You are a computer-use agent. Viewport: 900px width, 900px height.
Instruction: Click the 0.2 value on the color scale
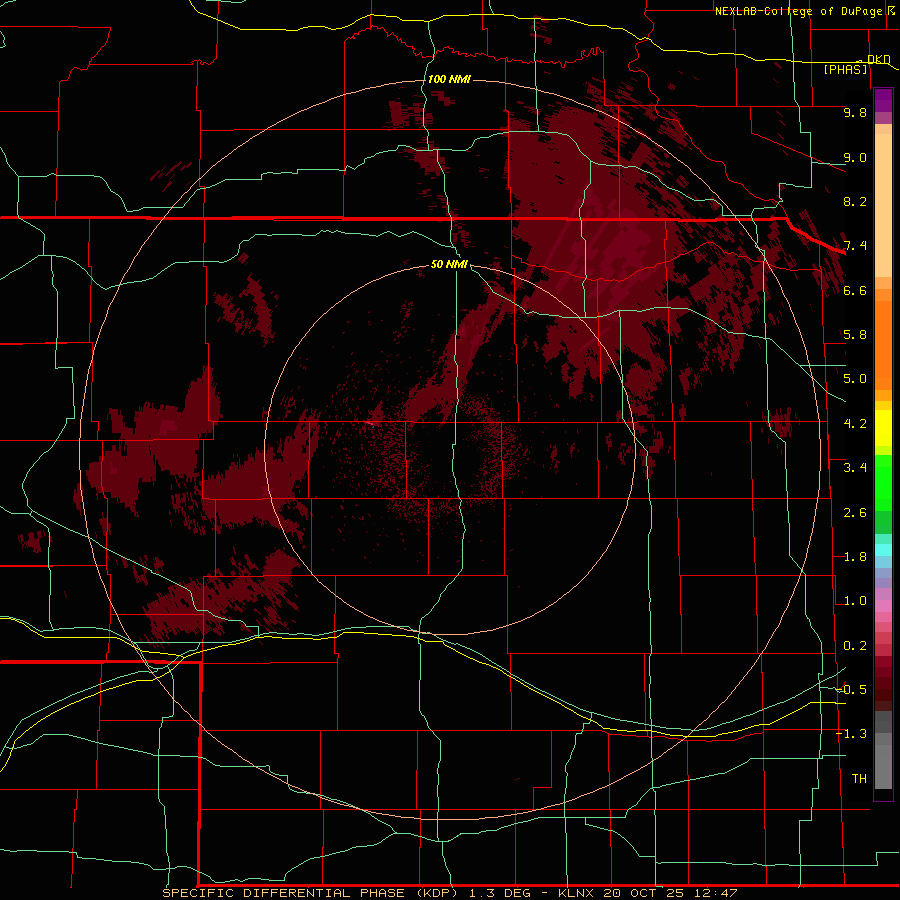855,646
